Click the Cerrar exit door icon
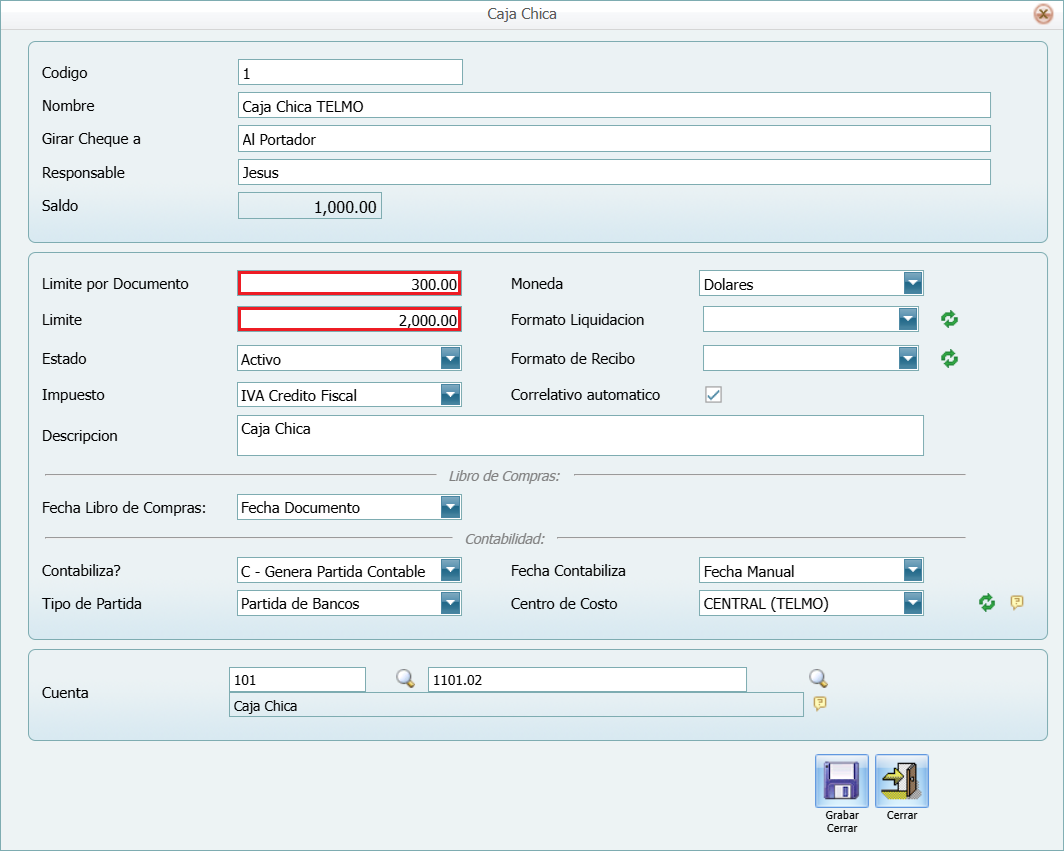 (x=901, y=781)
